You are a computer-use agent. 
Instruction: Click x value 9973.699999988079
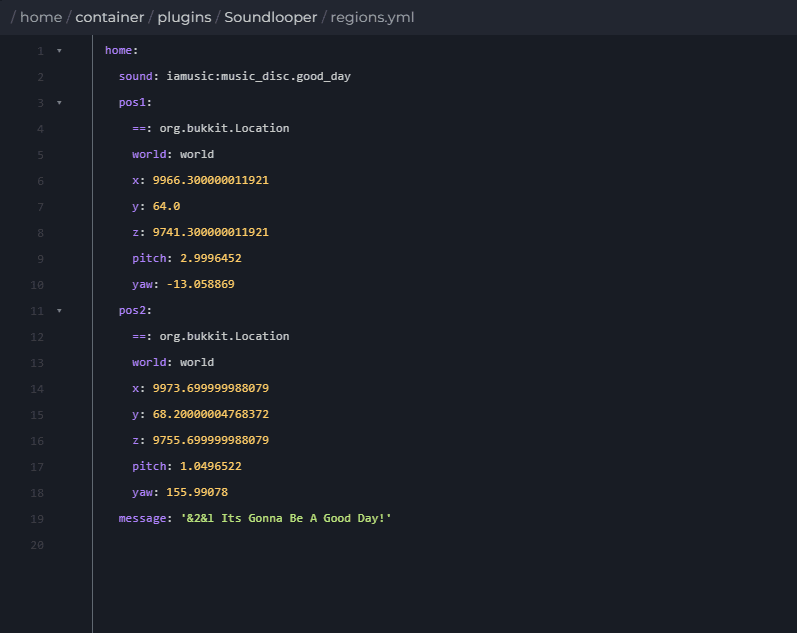point(210,388)
